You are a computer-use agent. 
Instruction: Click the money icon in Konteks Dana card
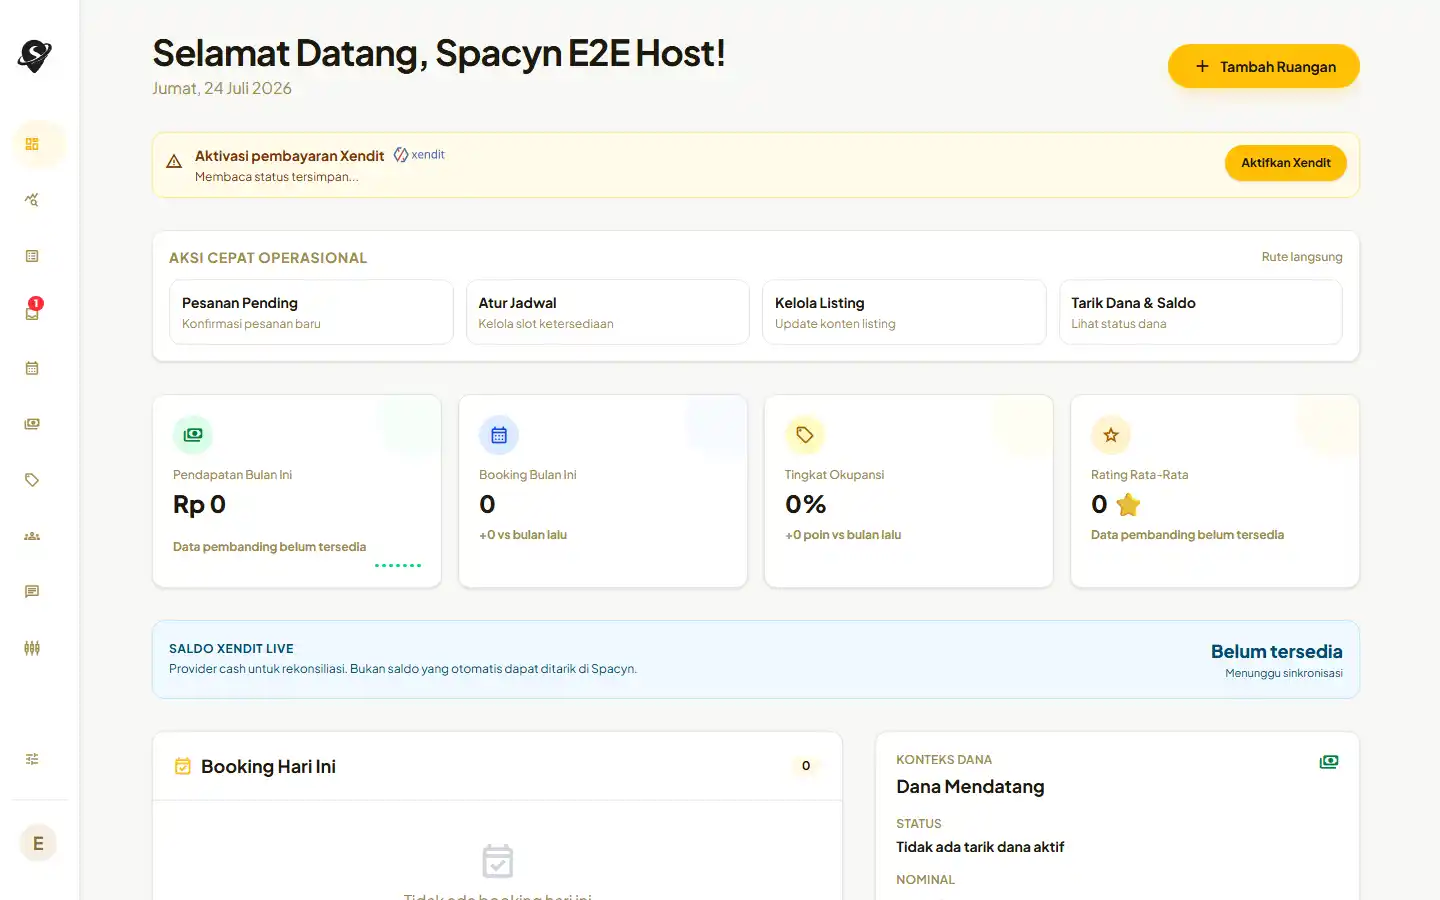[x=1329, y=762]
